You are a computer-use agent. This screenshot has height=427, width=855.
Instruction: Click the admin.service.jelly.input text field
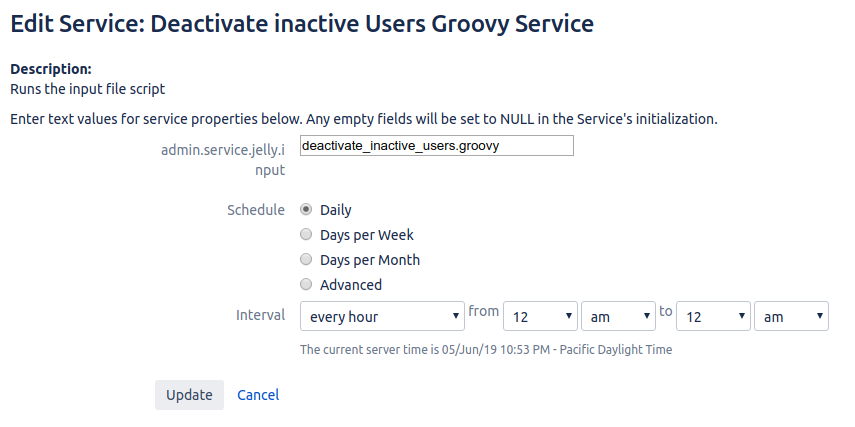click(436, 146)
